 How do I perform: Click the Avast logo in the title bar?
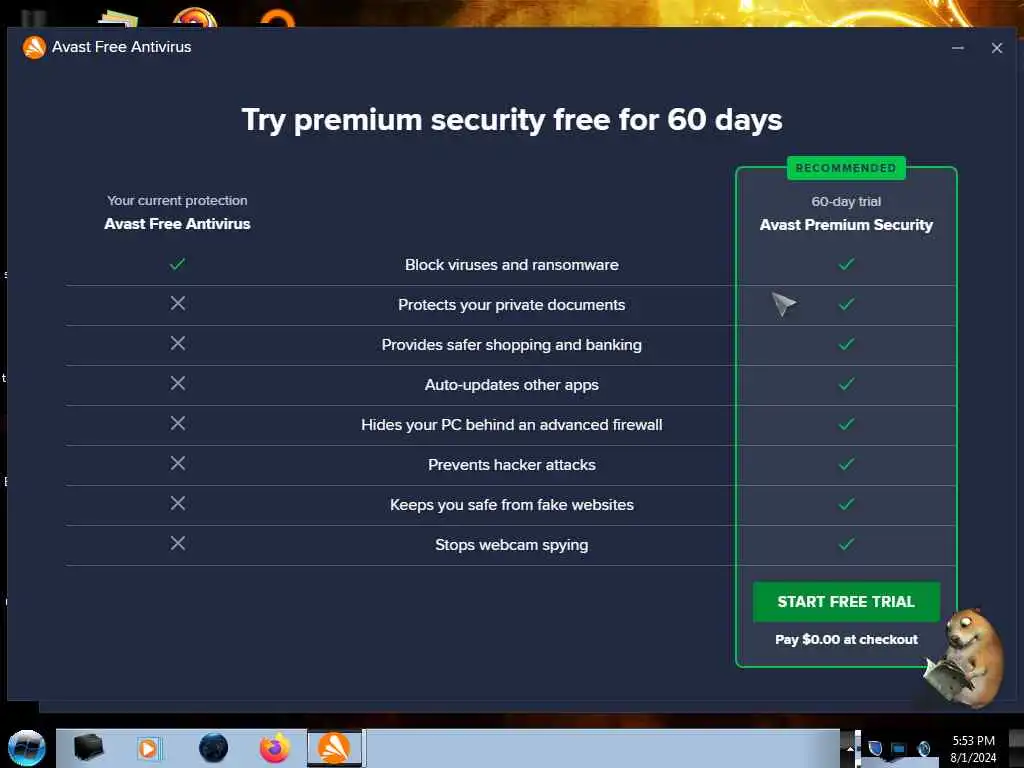pyautogui.click(x=35, y=47)
